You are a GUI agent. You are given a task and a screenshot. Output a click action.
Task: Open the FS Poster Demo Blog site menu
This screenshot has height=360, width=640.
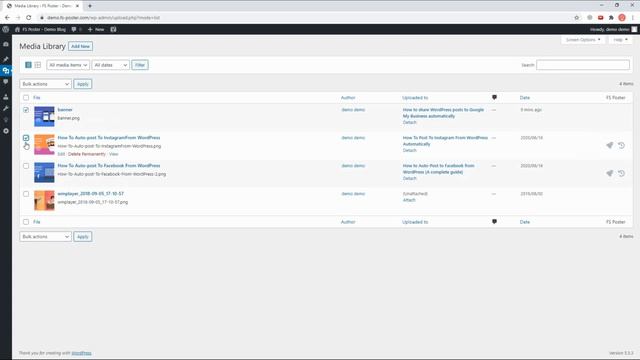tap(40, 29)
